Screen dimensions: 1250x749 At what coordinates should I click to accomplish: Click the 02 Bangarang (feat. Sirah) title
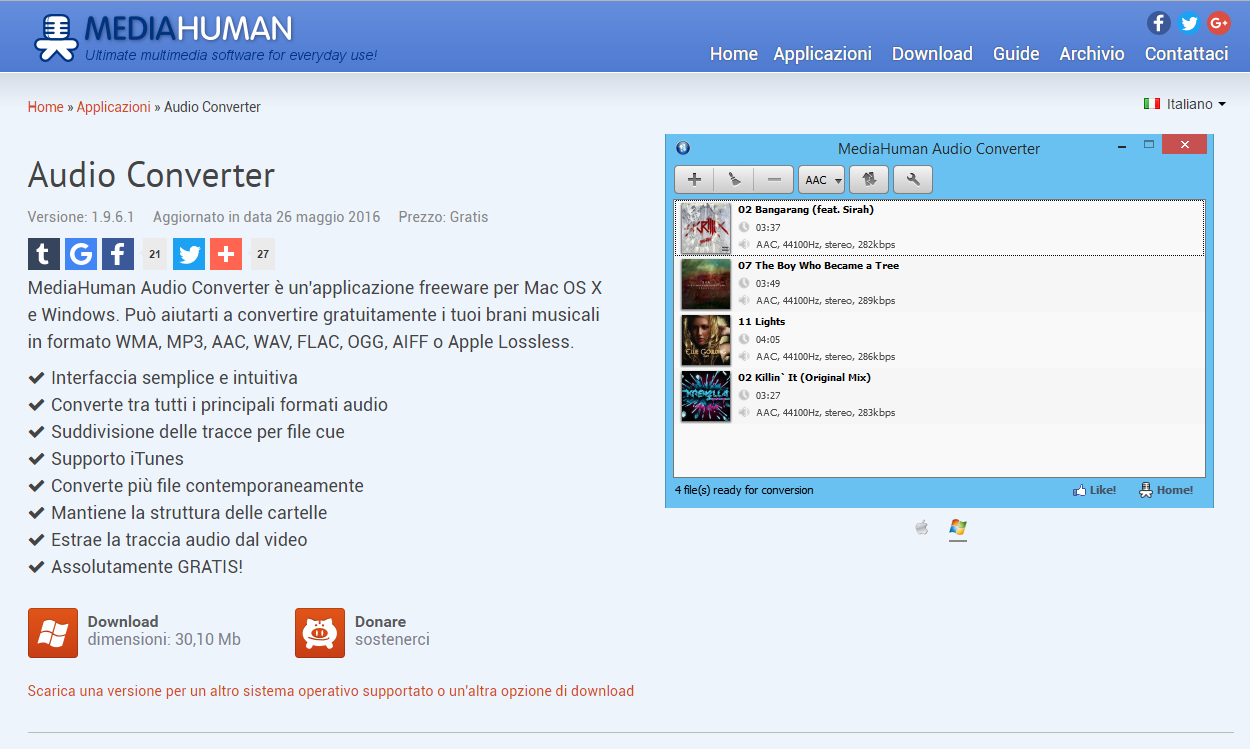click(x=806, y=210)
